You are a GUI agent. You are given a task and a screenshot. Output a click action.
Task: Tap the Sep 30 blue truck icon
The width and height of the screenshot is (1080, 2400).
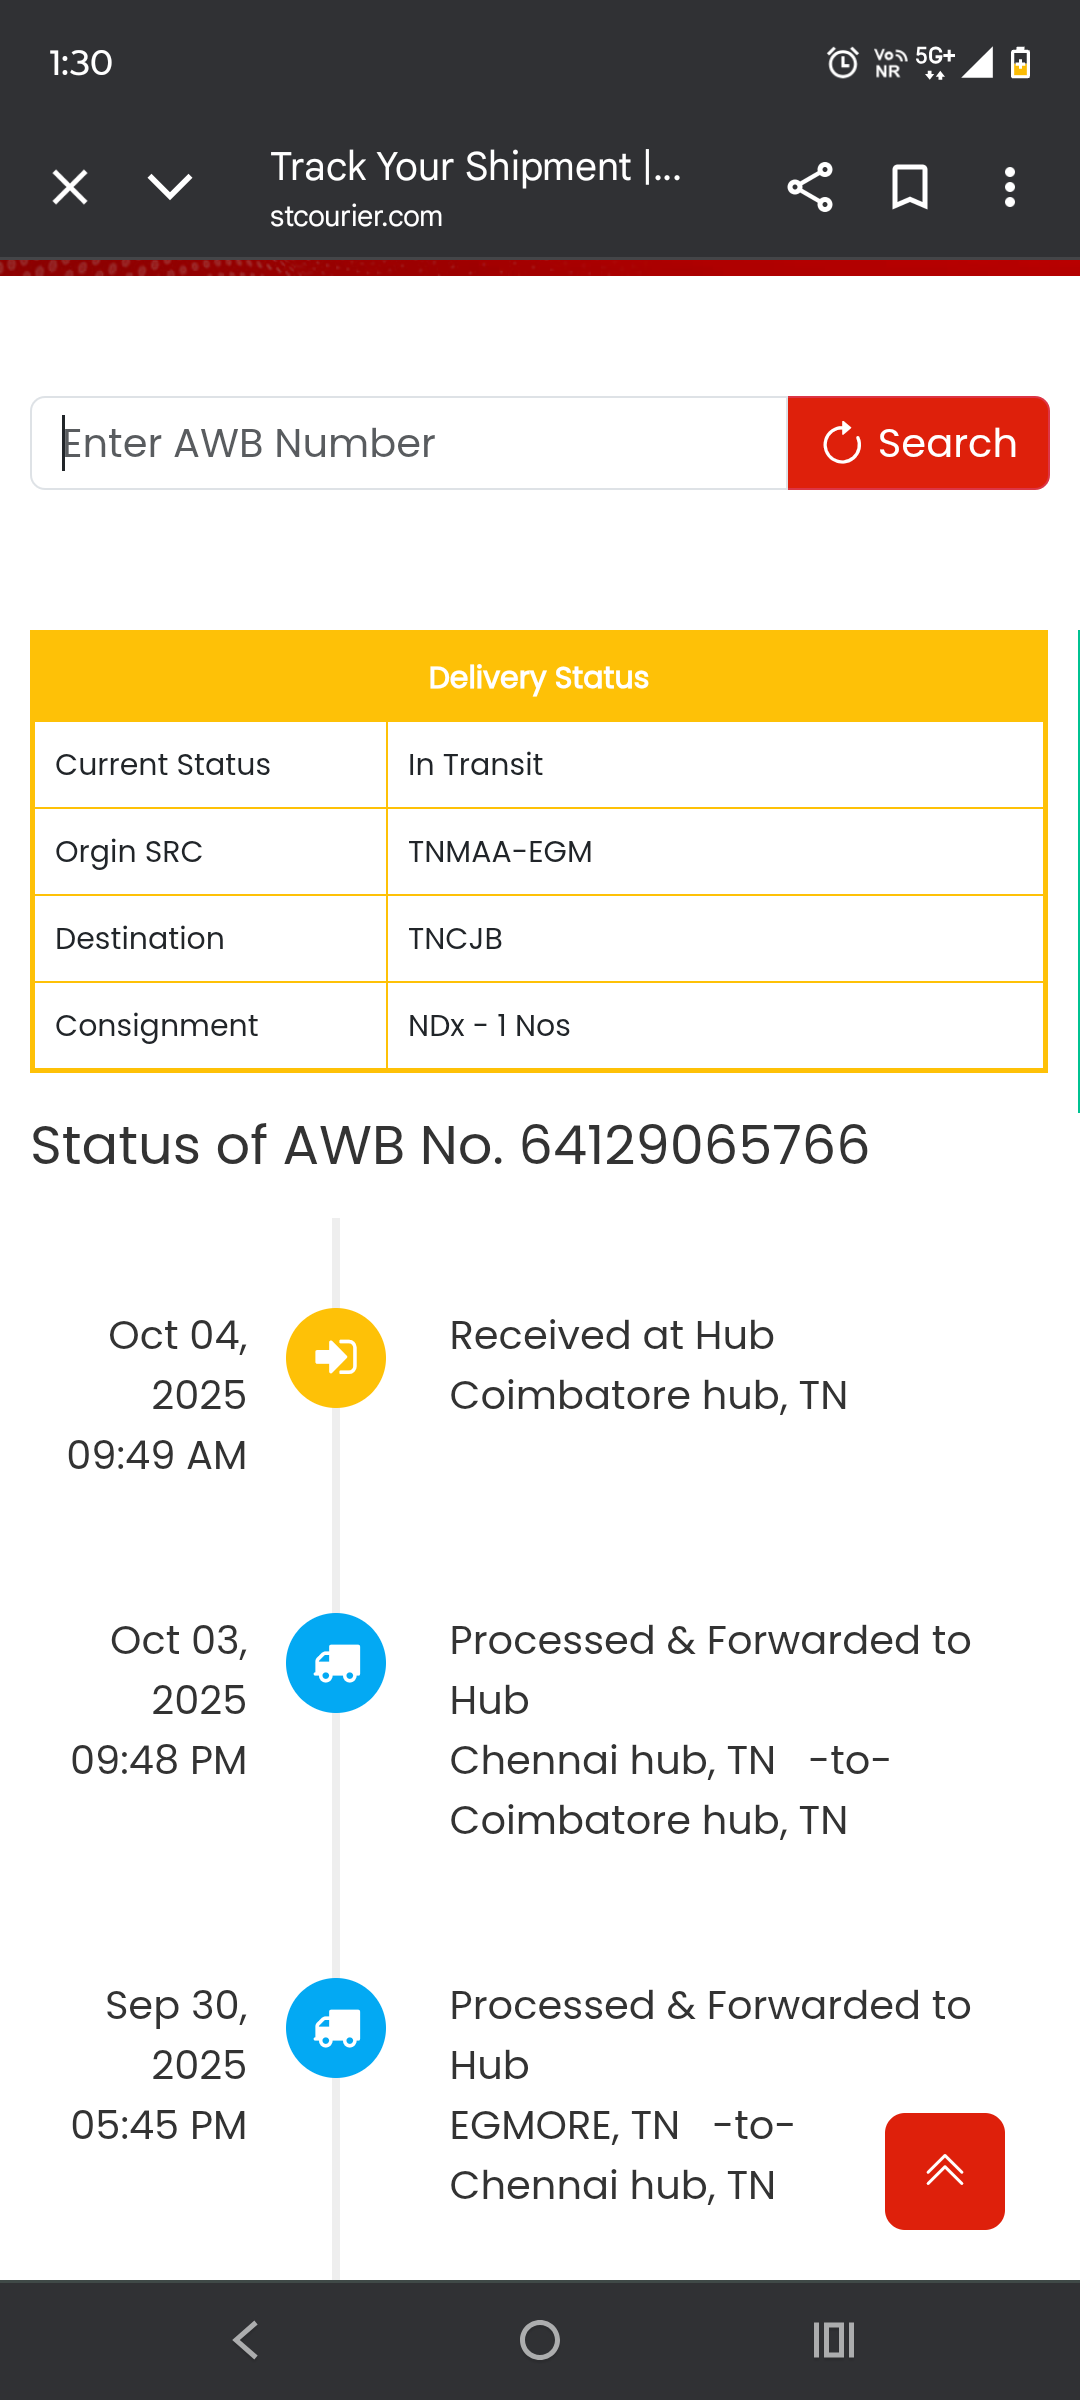336,2028
